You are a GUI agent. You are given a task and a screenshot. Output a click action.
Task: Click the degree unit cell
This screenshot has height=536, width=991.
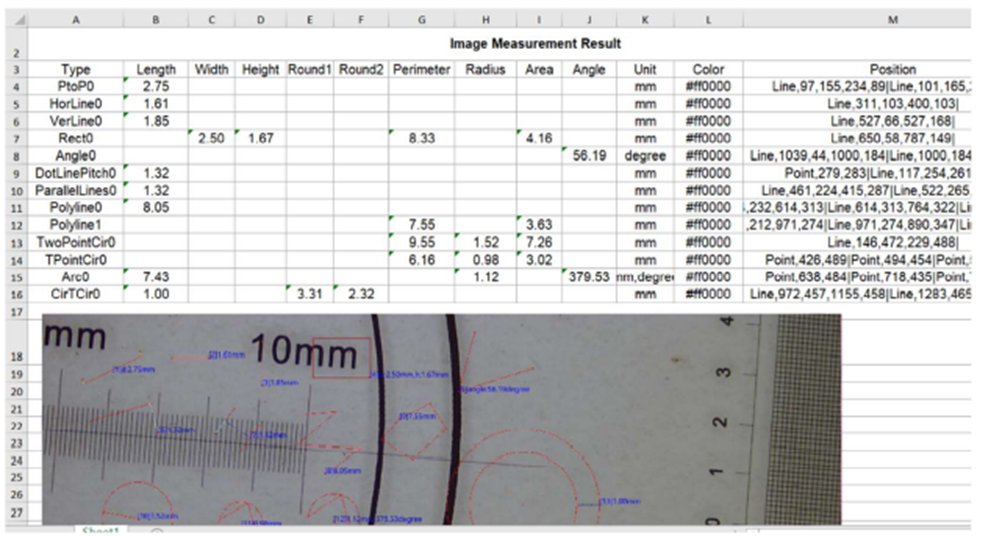[x=645, y=155]
